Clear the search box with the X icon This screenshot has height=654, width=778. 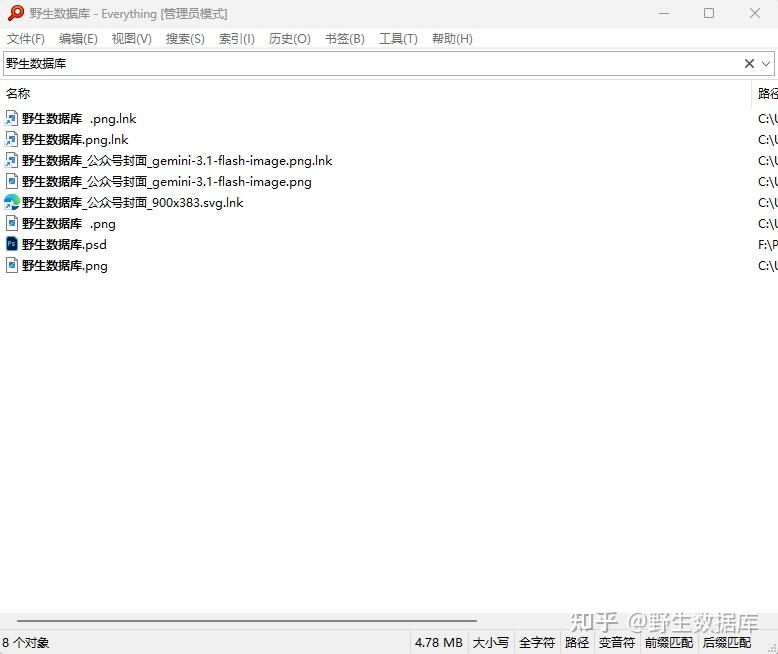click(x=749, y=64)
